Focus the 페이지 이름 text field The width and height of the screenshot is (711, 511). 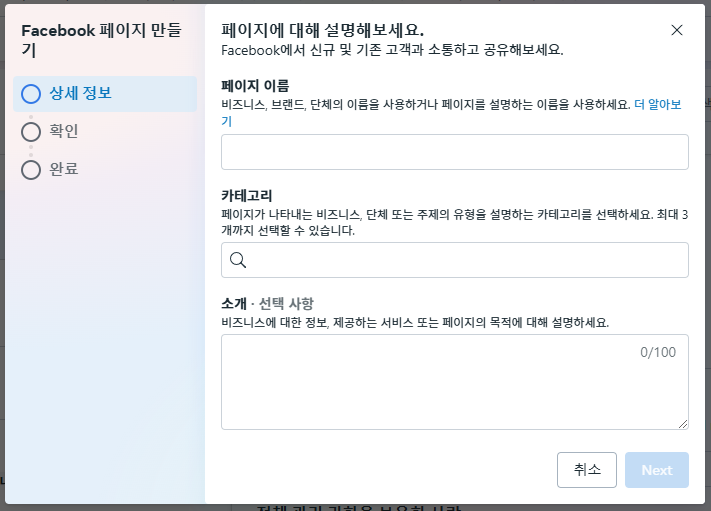pyautogui.click(x=455, y=152)
